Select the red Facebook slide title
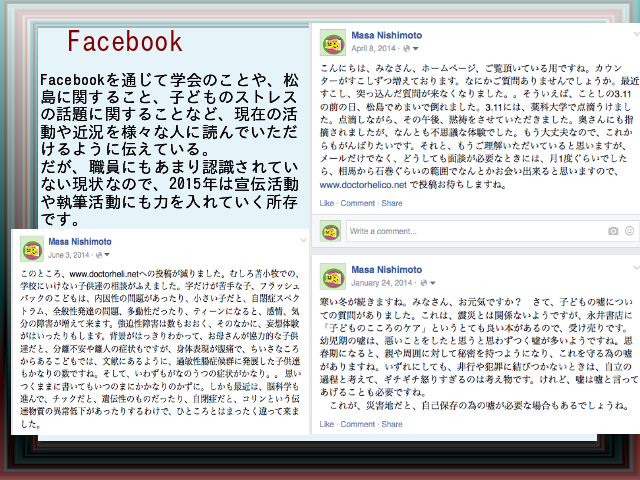 click(125, 42)
